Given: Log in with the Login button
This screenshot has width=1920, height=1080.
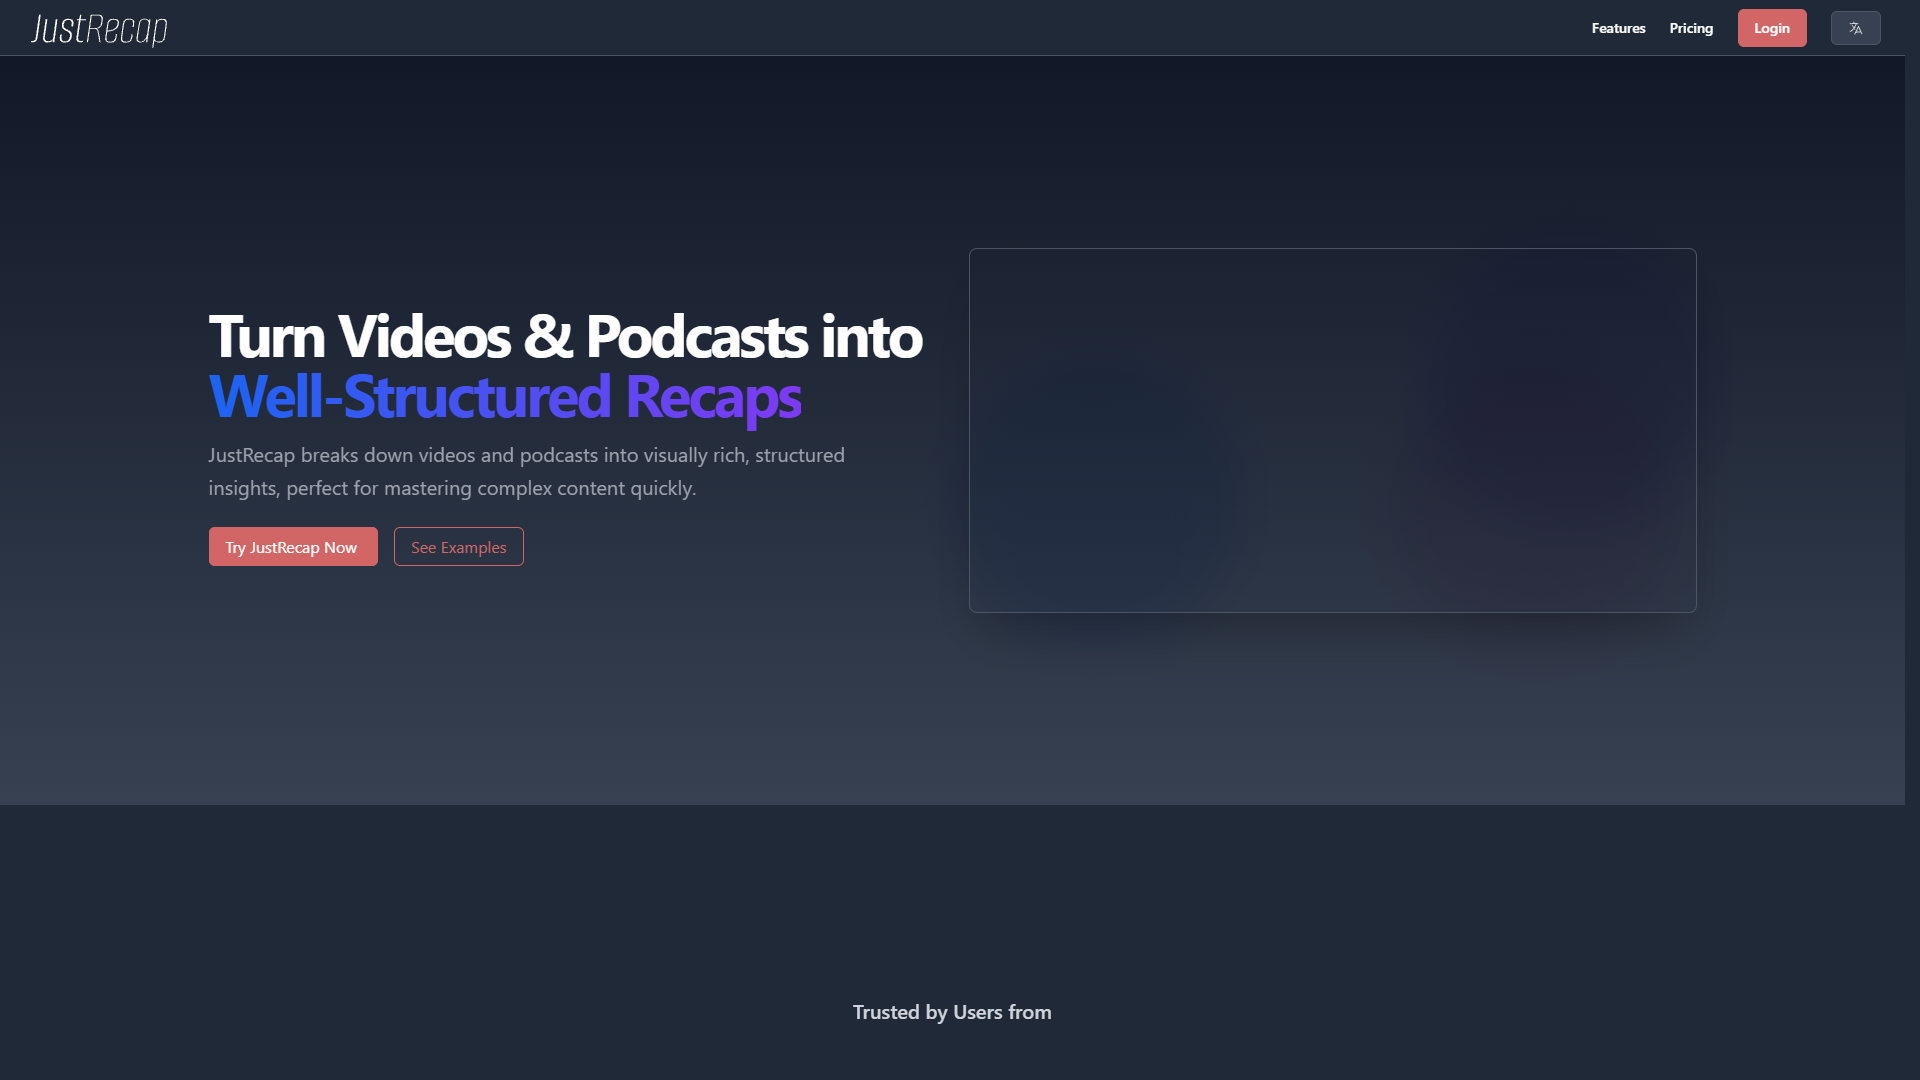Looking at the screenshot, I should coord(1772,28).
